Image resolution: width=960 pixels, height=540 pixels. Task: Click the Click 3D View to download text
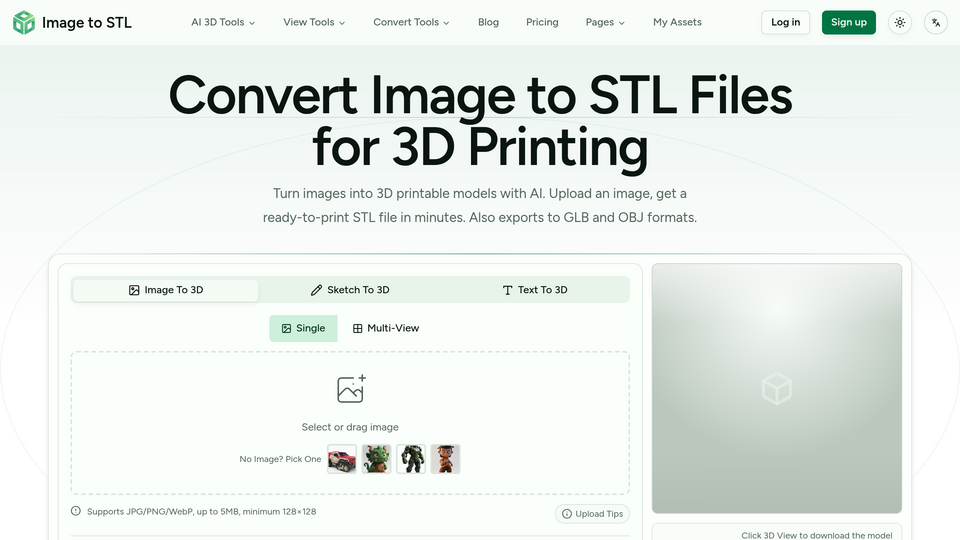(817, 536)
